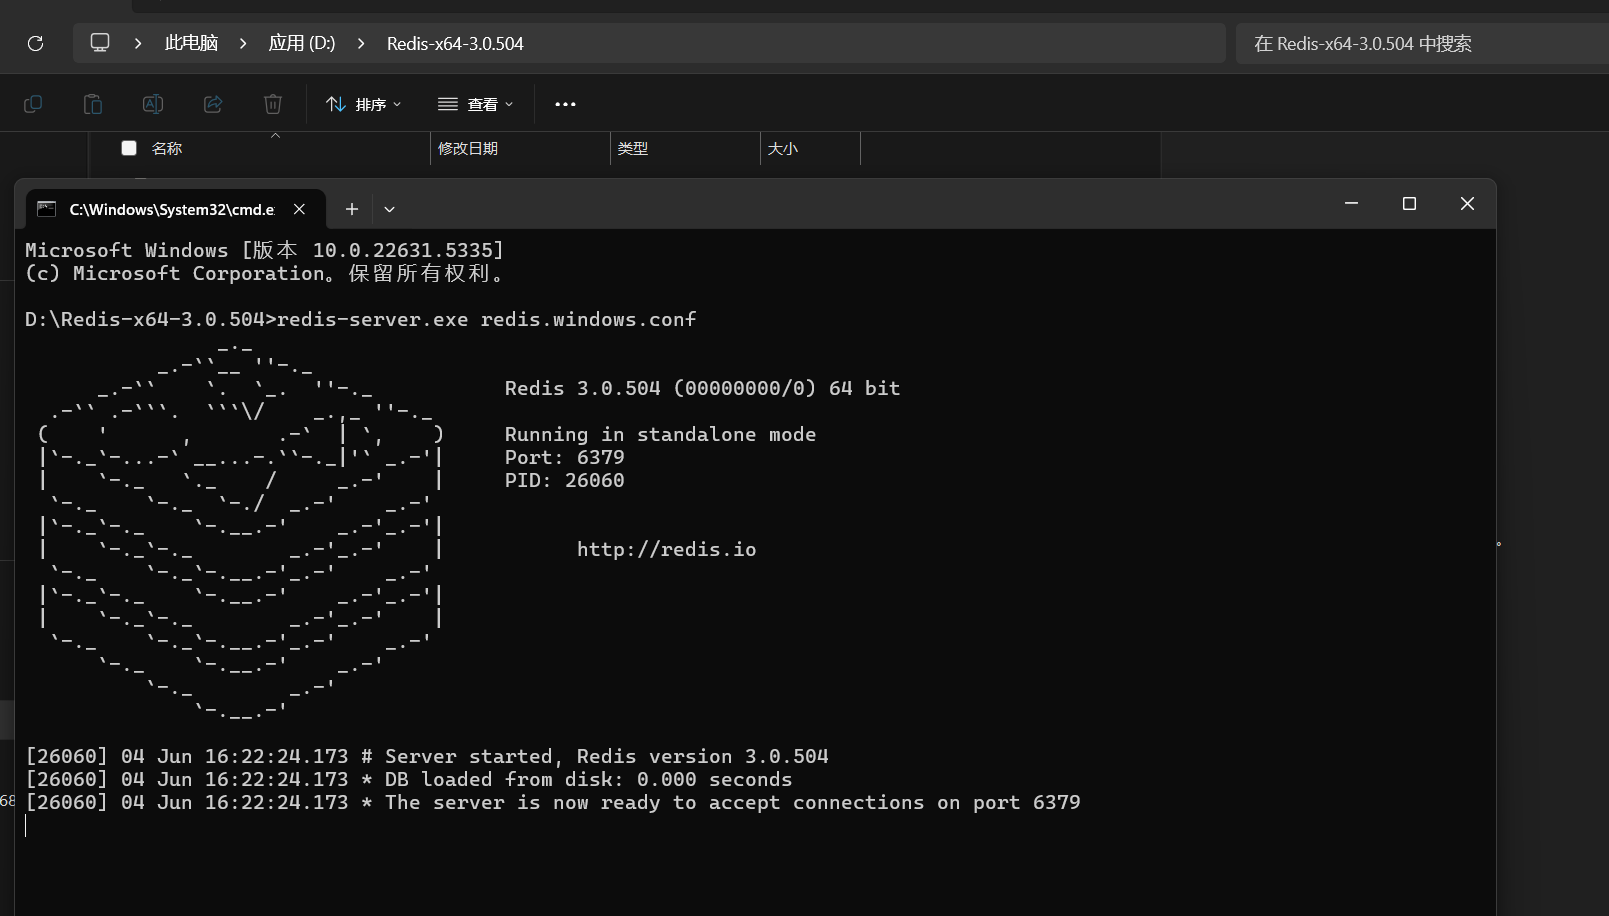
Task: Open 应用 (D:) from the breadcrumb bar
Action: pos(301,43)
